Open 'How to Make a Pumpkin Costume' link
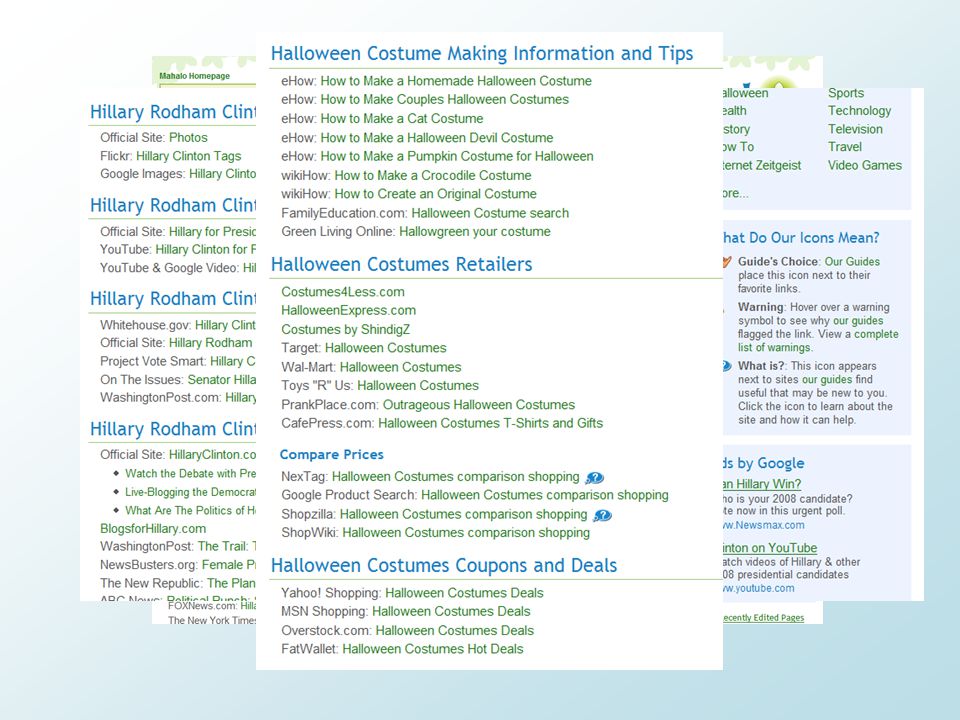 (457, 156)
